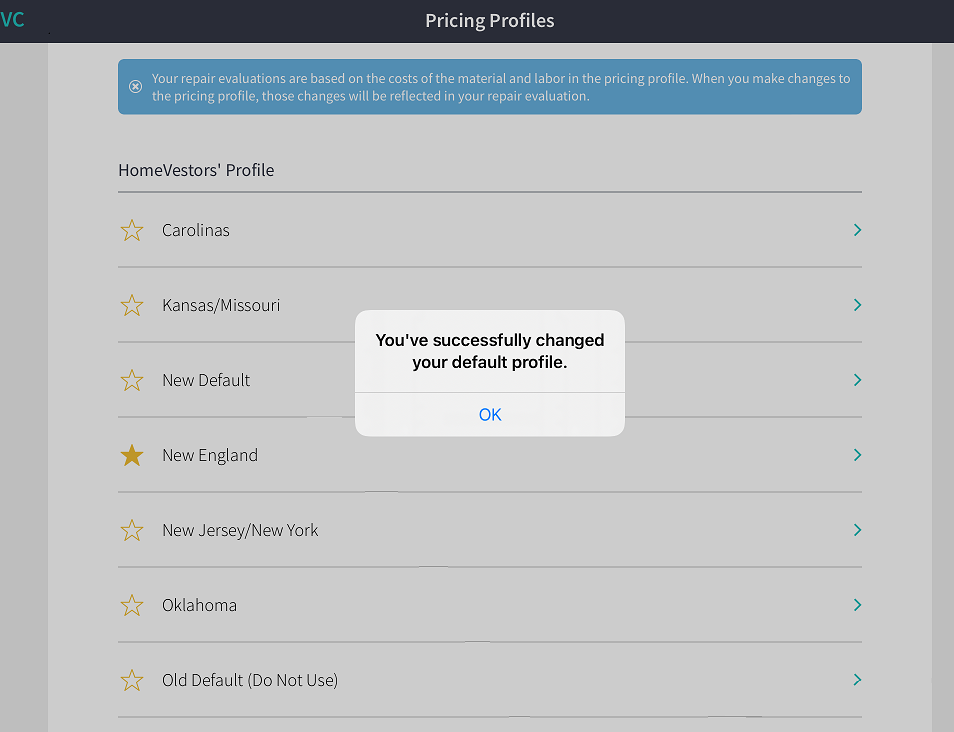Select Oklahoma profile label
This screenshot has width=954, height=732.
[200, 605]
